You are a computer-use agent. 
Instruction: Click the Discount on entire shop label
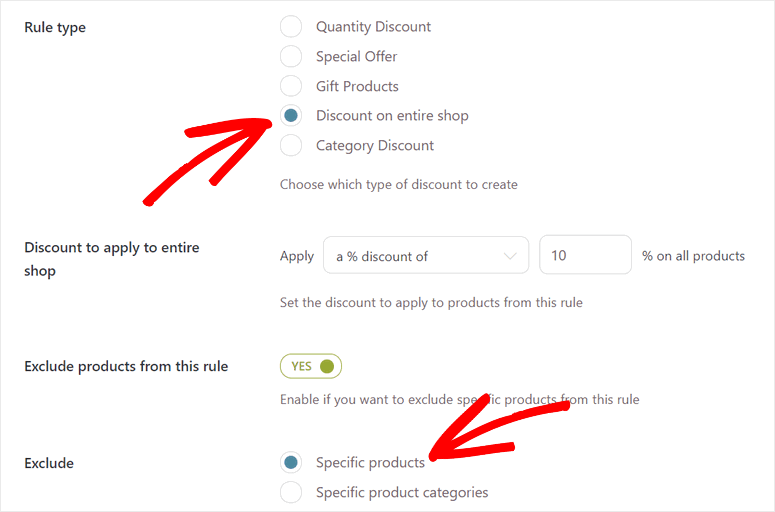coord(392,115)
